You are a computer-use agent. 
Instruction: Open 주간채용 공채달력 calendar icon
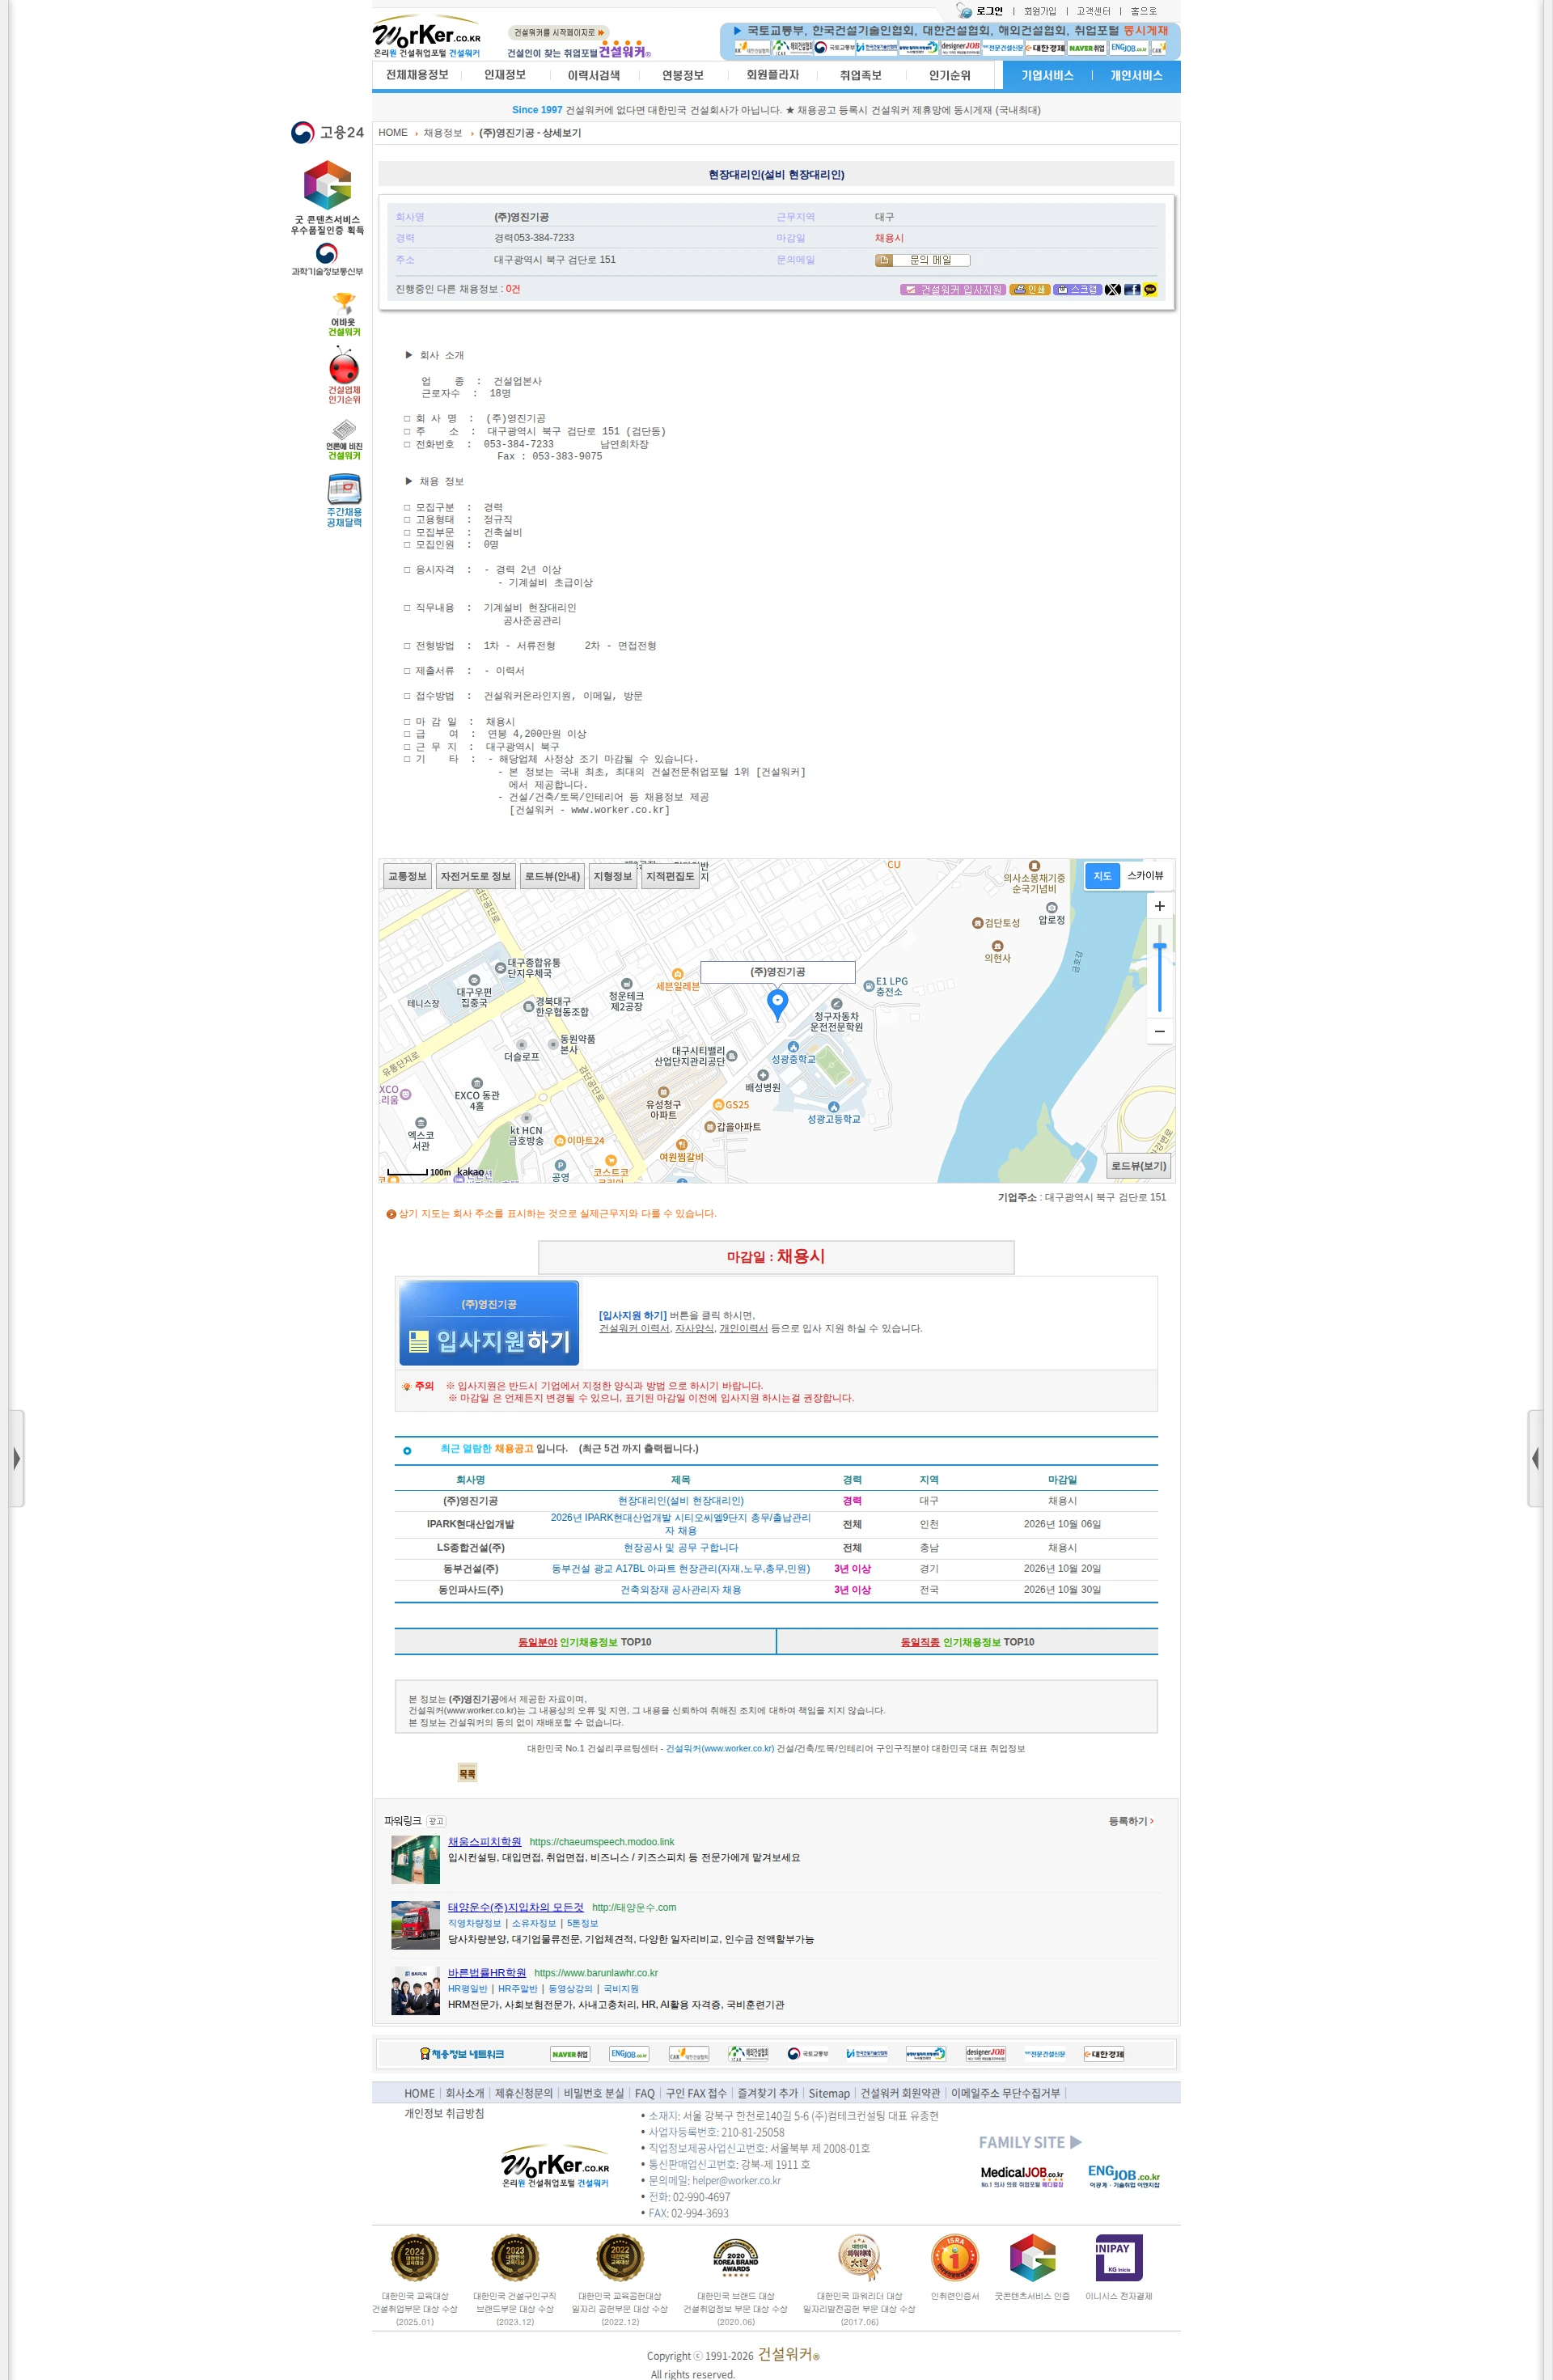344,501
